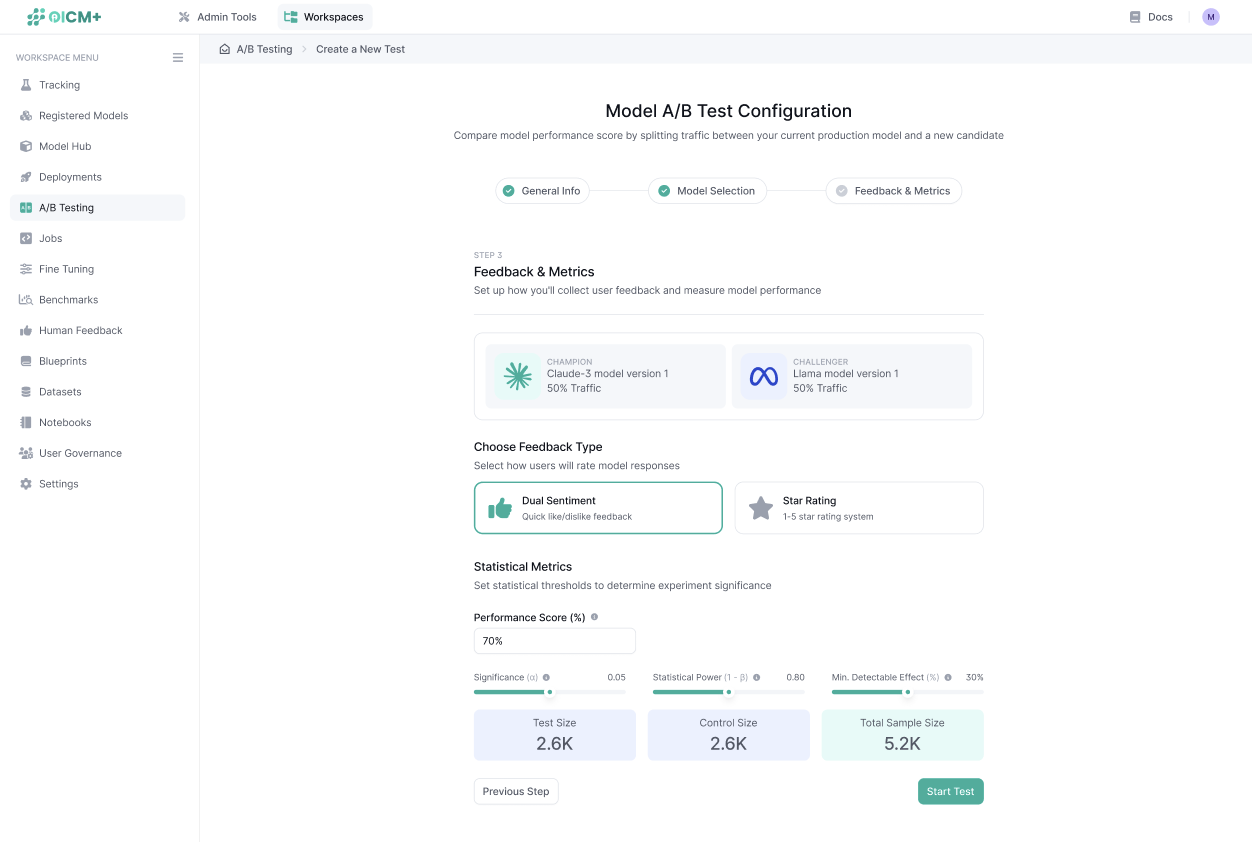Open the user avatar menu
The height and width of the screenshot is (842, 1252).
pyautogui.click(x=1210, y=17)
